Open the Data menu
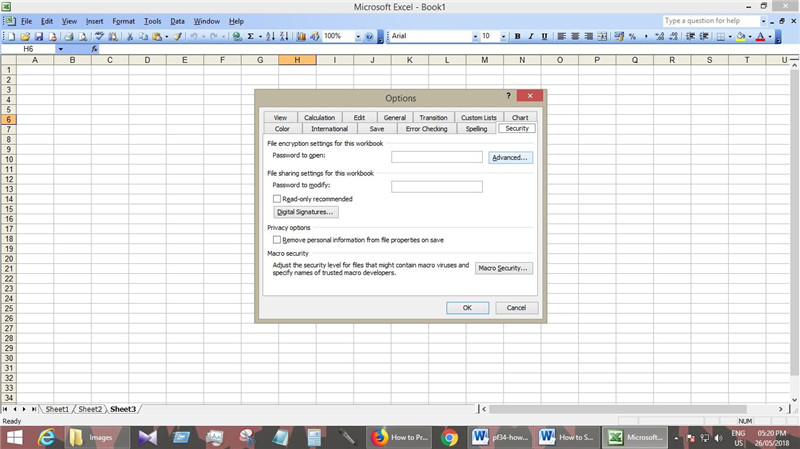 (177, 21)
